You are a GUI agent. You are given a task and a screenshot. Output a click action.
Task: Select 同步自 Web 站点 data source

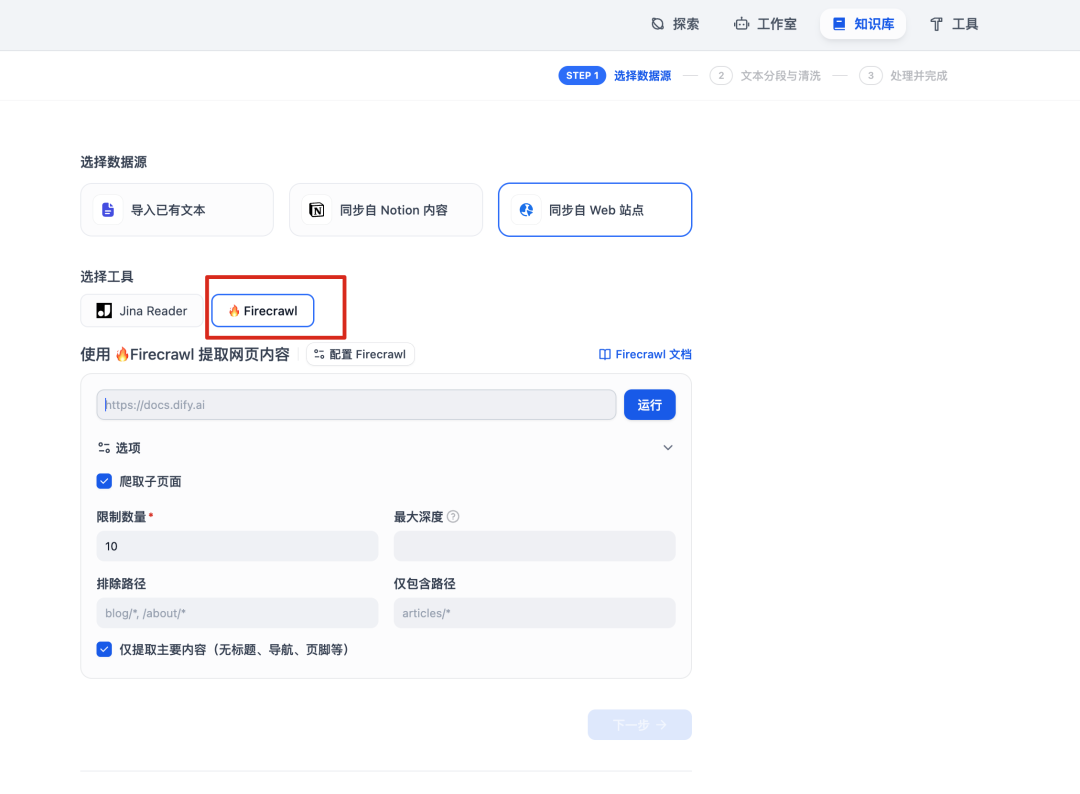pos(595,210)
